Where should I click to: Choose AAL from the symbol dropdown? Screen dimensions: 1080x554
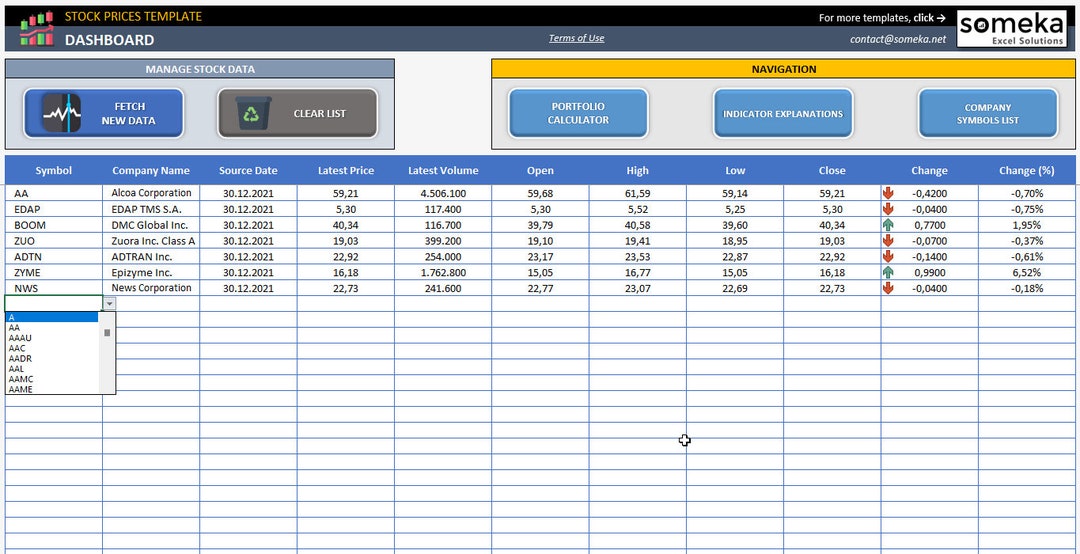tap(52, 369)
